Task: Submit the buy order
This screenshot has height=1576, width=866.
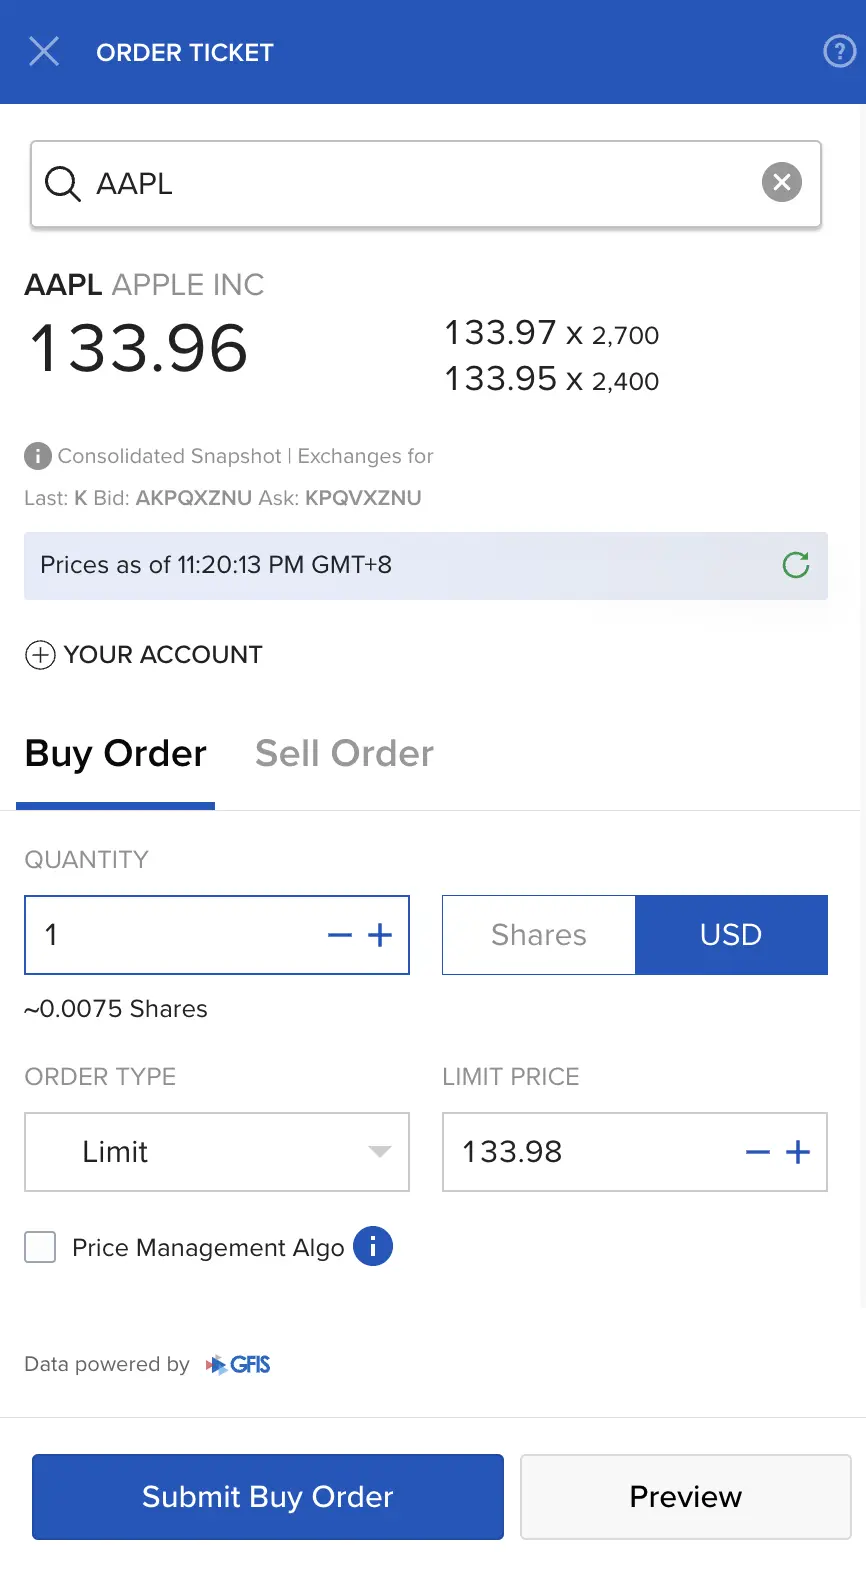Action: (x=268, y=1497)
